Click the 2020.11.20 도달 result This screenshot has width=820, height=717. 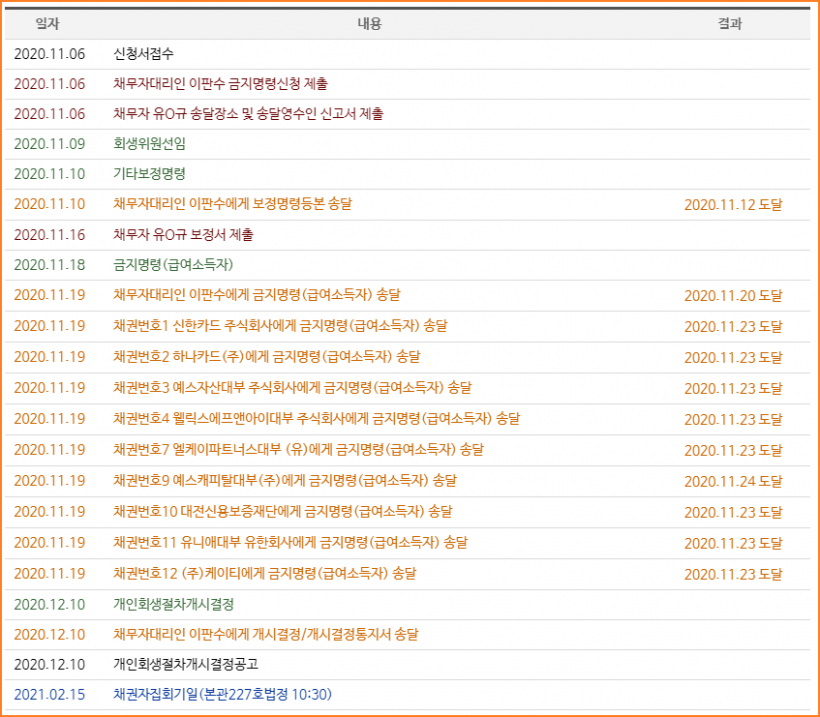click(x=733, y=295)
